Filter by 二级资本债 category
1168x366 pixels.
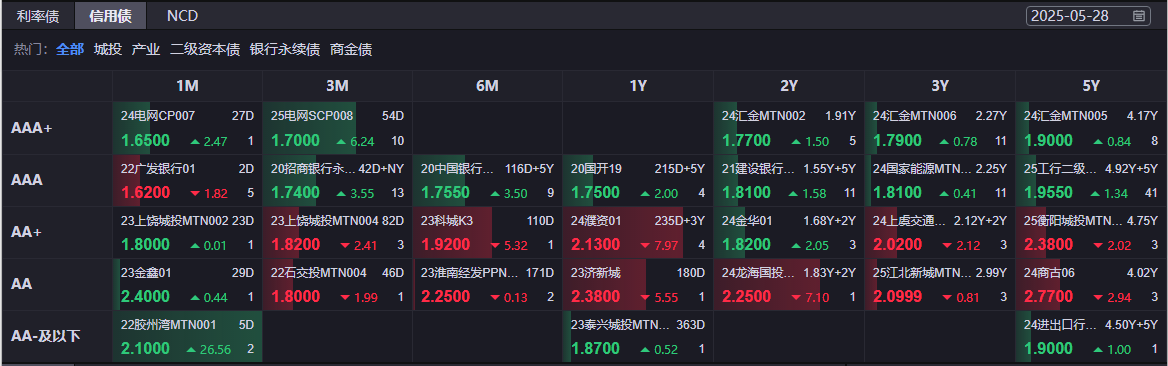205,50
